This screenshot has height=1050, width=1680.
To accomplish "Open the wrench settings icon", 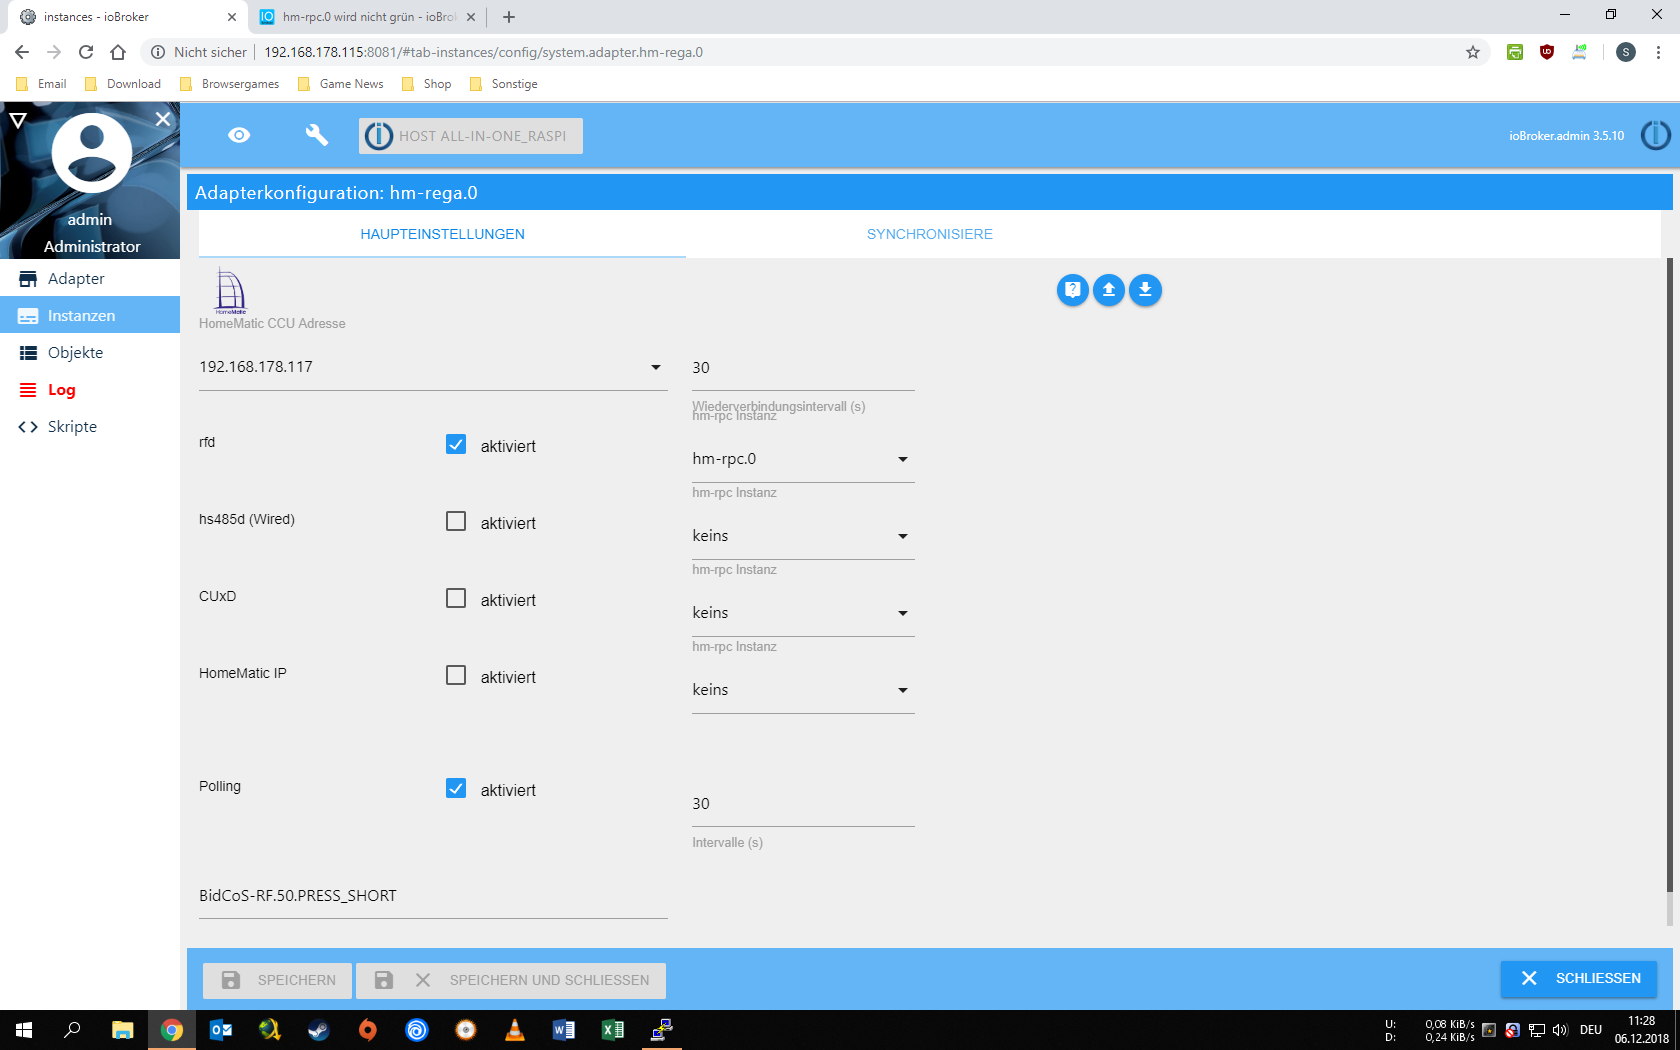I will [317, 135].
